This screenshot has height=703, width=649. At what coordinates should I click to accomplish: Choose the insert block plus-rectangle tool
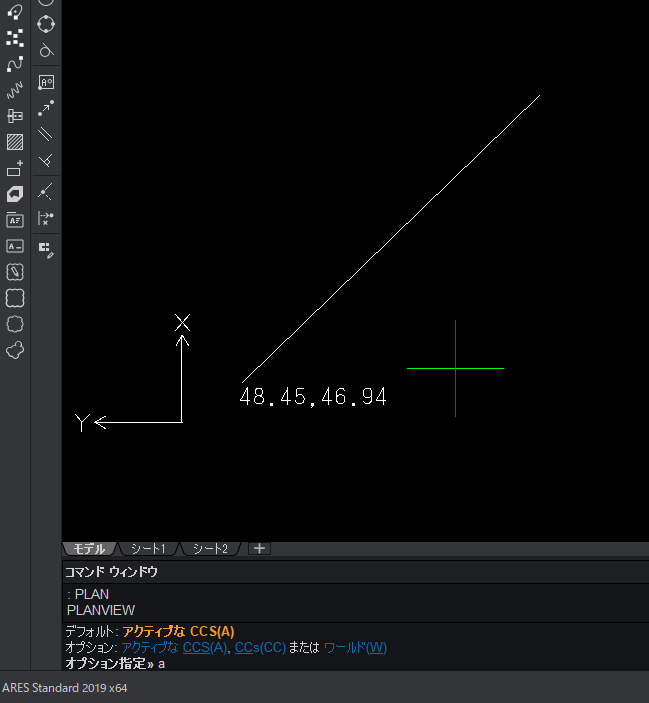point(15,168)
